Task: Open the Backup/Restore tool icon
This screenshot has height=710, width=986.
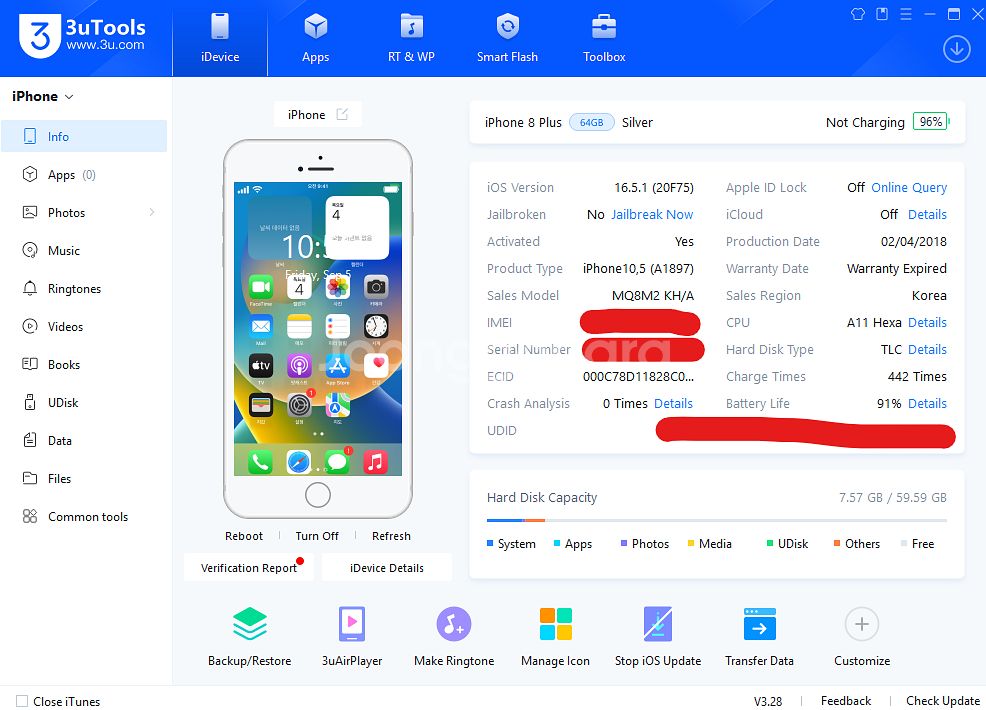Action: tap(250, 624)
